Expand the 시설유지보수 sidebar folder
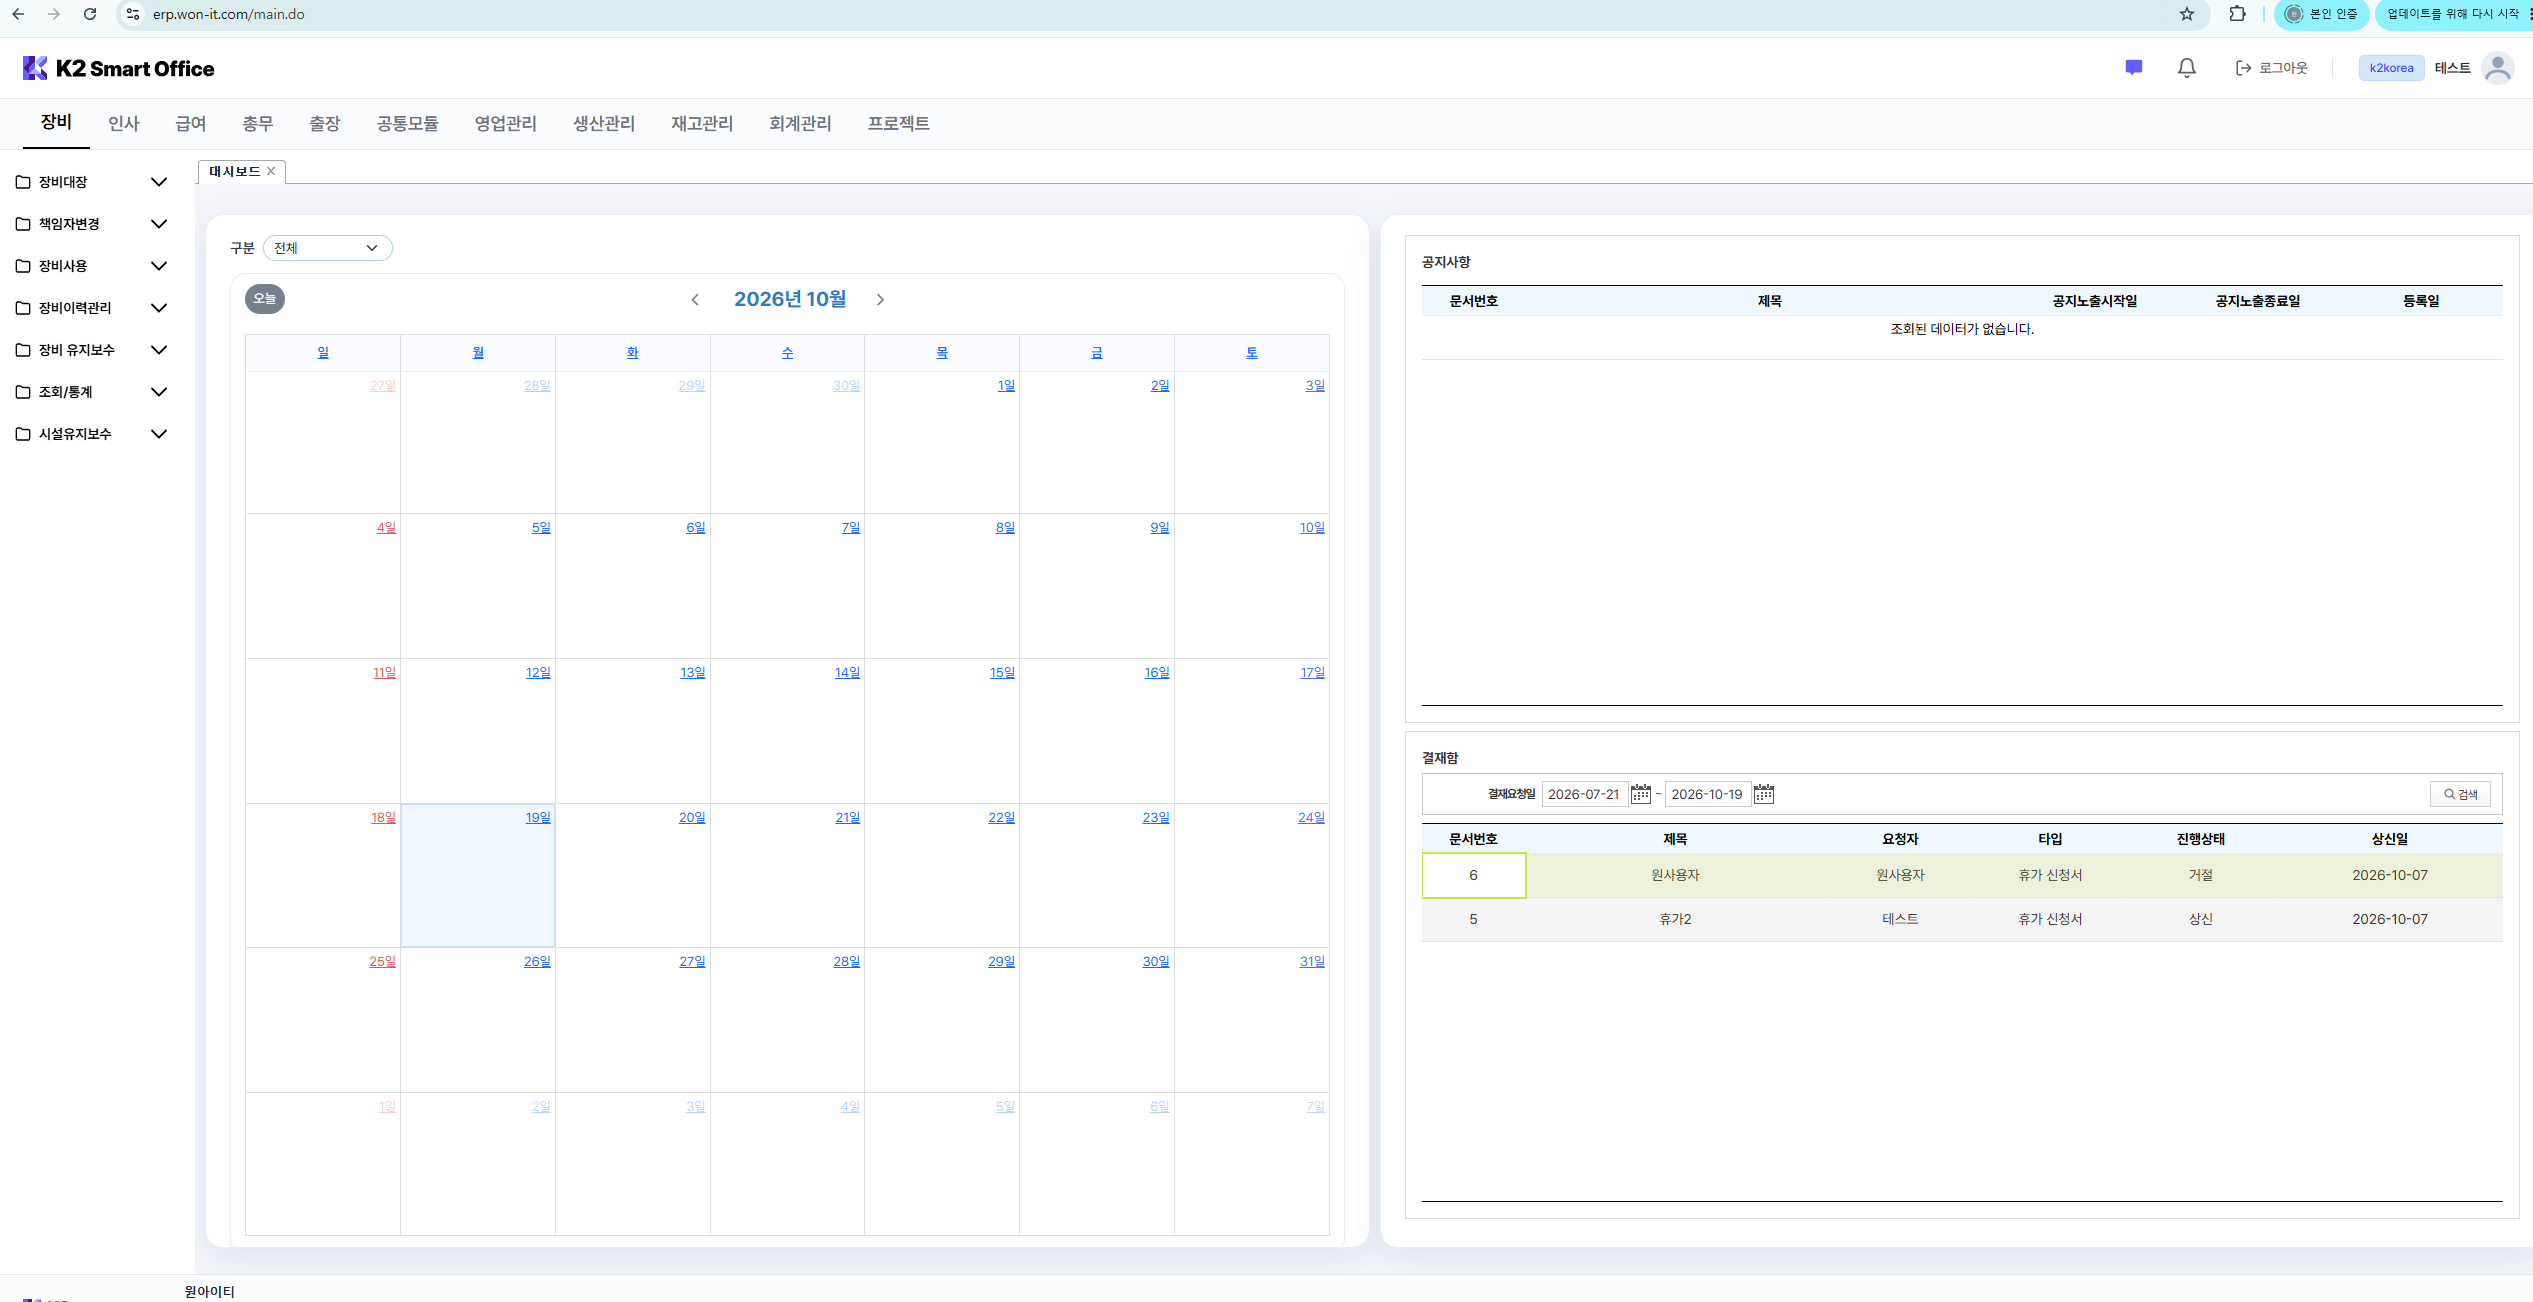This screenshot has height=1302, width=2533. [x=90, y=434]
